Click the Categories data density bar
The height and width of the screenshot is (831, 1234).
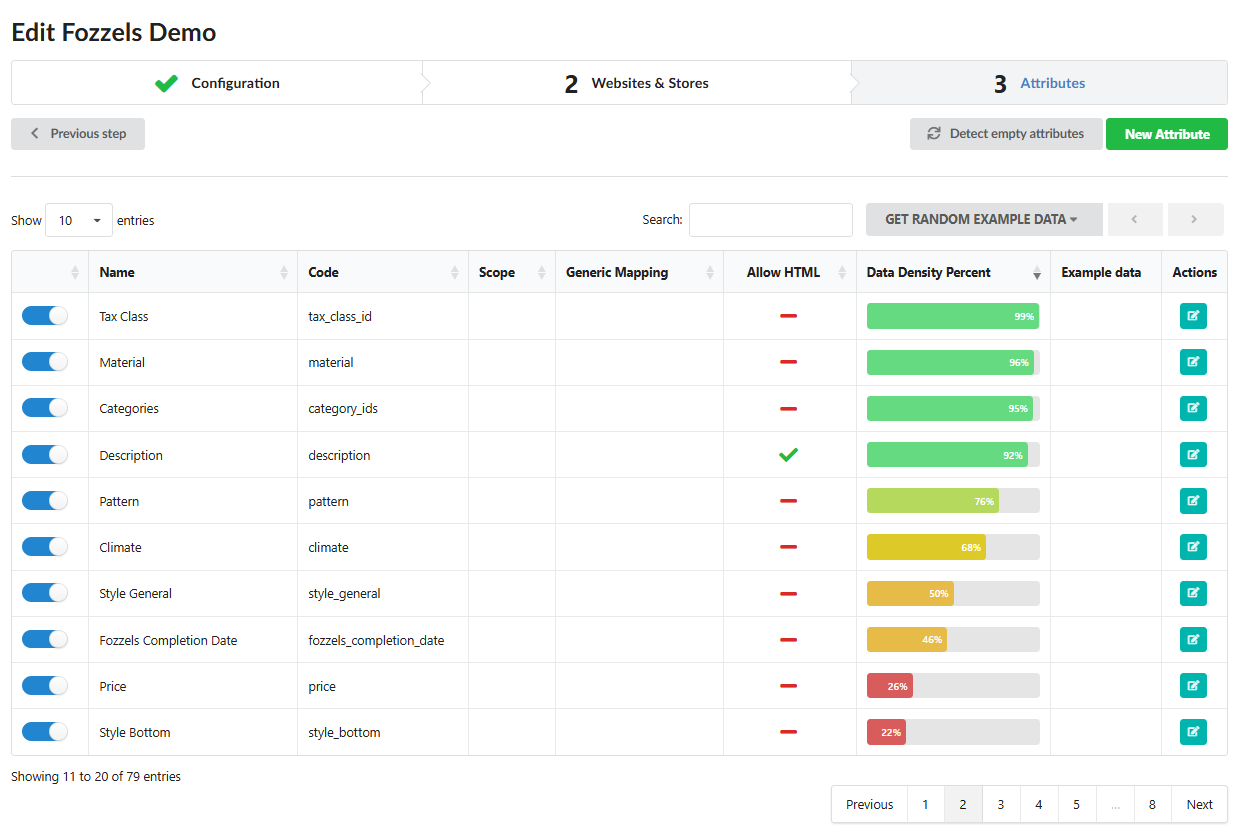pos(953,408)
